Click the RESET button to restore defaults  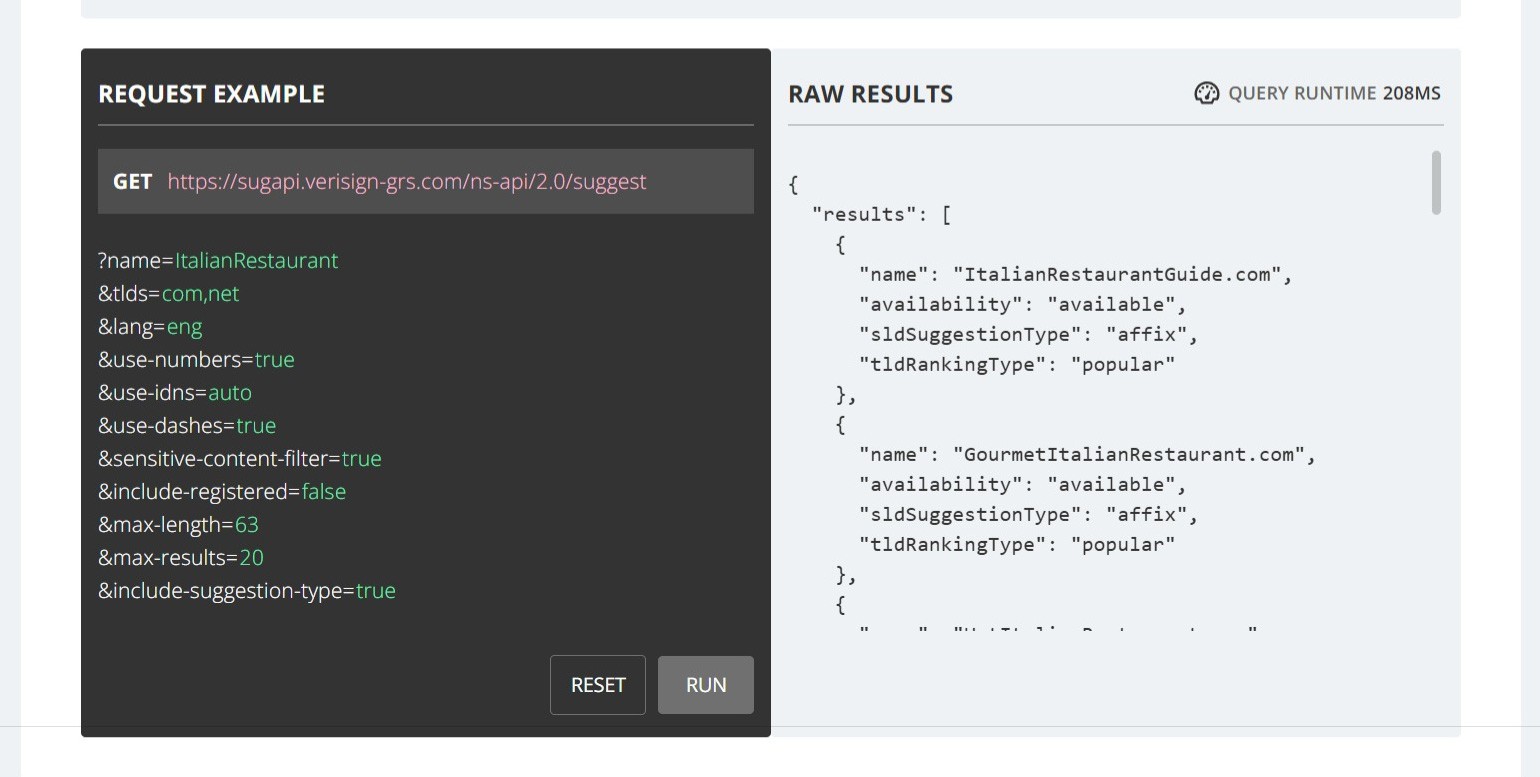tap(597, 685)
